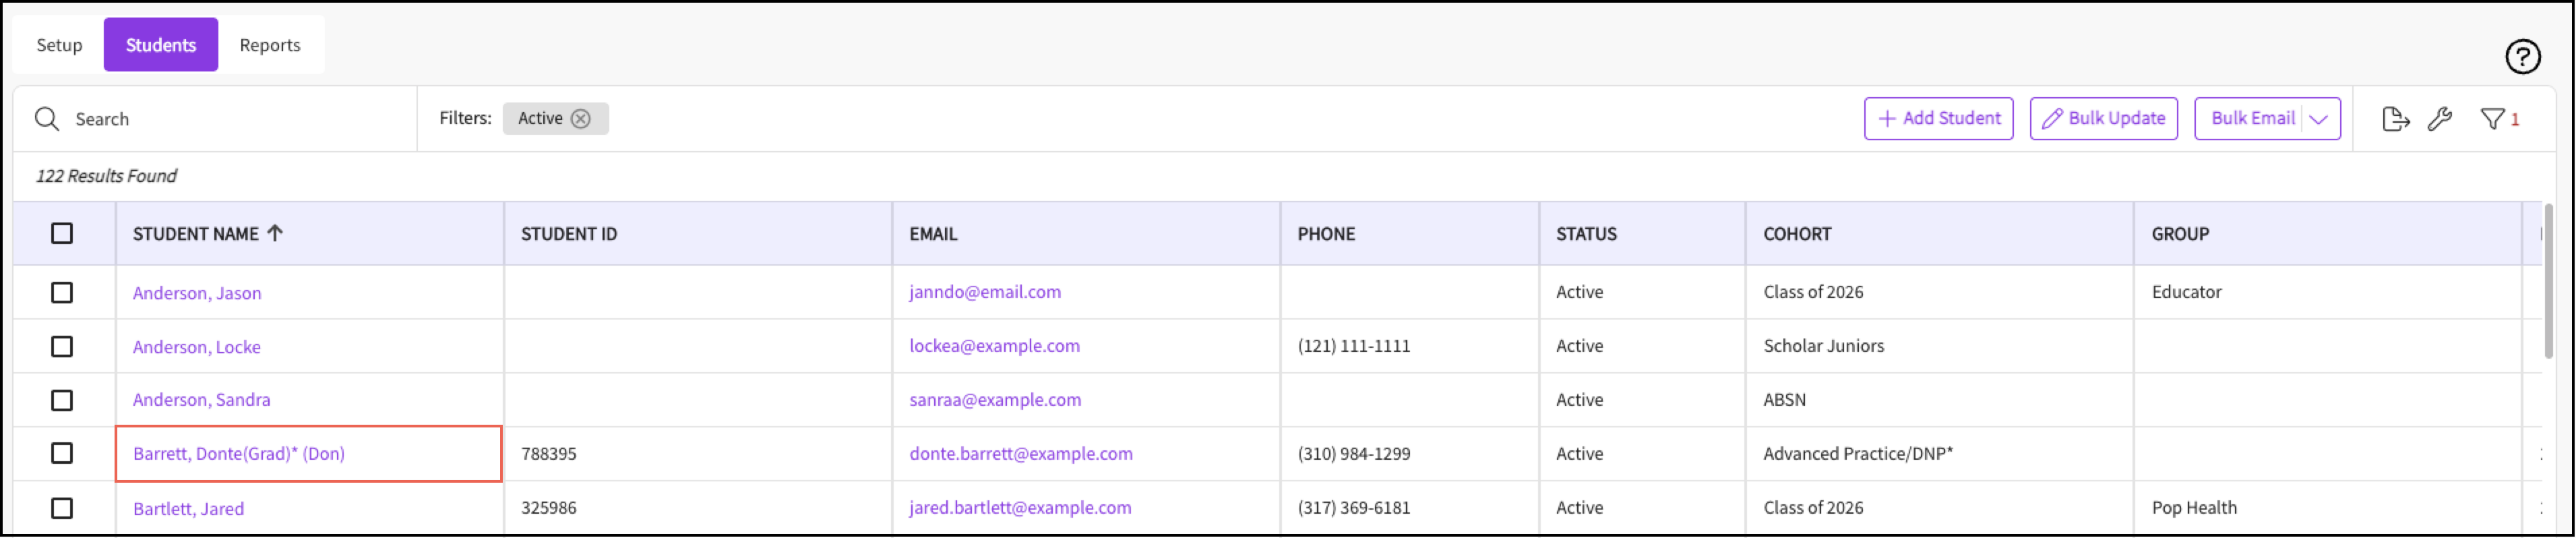The width and height of the screenshot is (2576, 538).
Task: Expand the Bulk Email dropdown arrow
Action: 2319,119
